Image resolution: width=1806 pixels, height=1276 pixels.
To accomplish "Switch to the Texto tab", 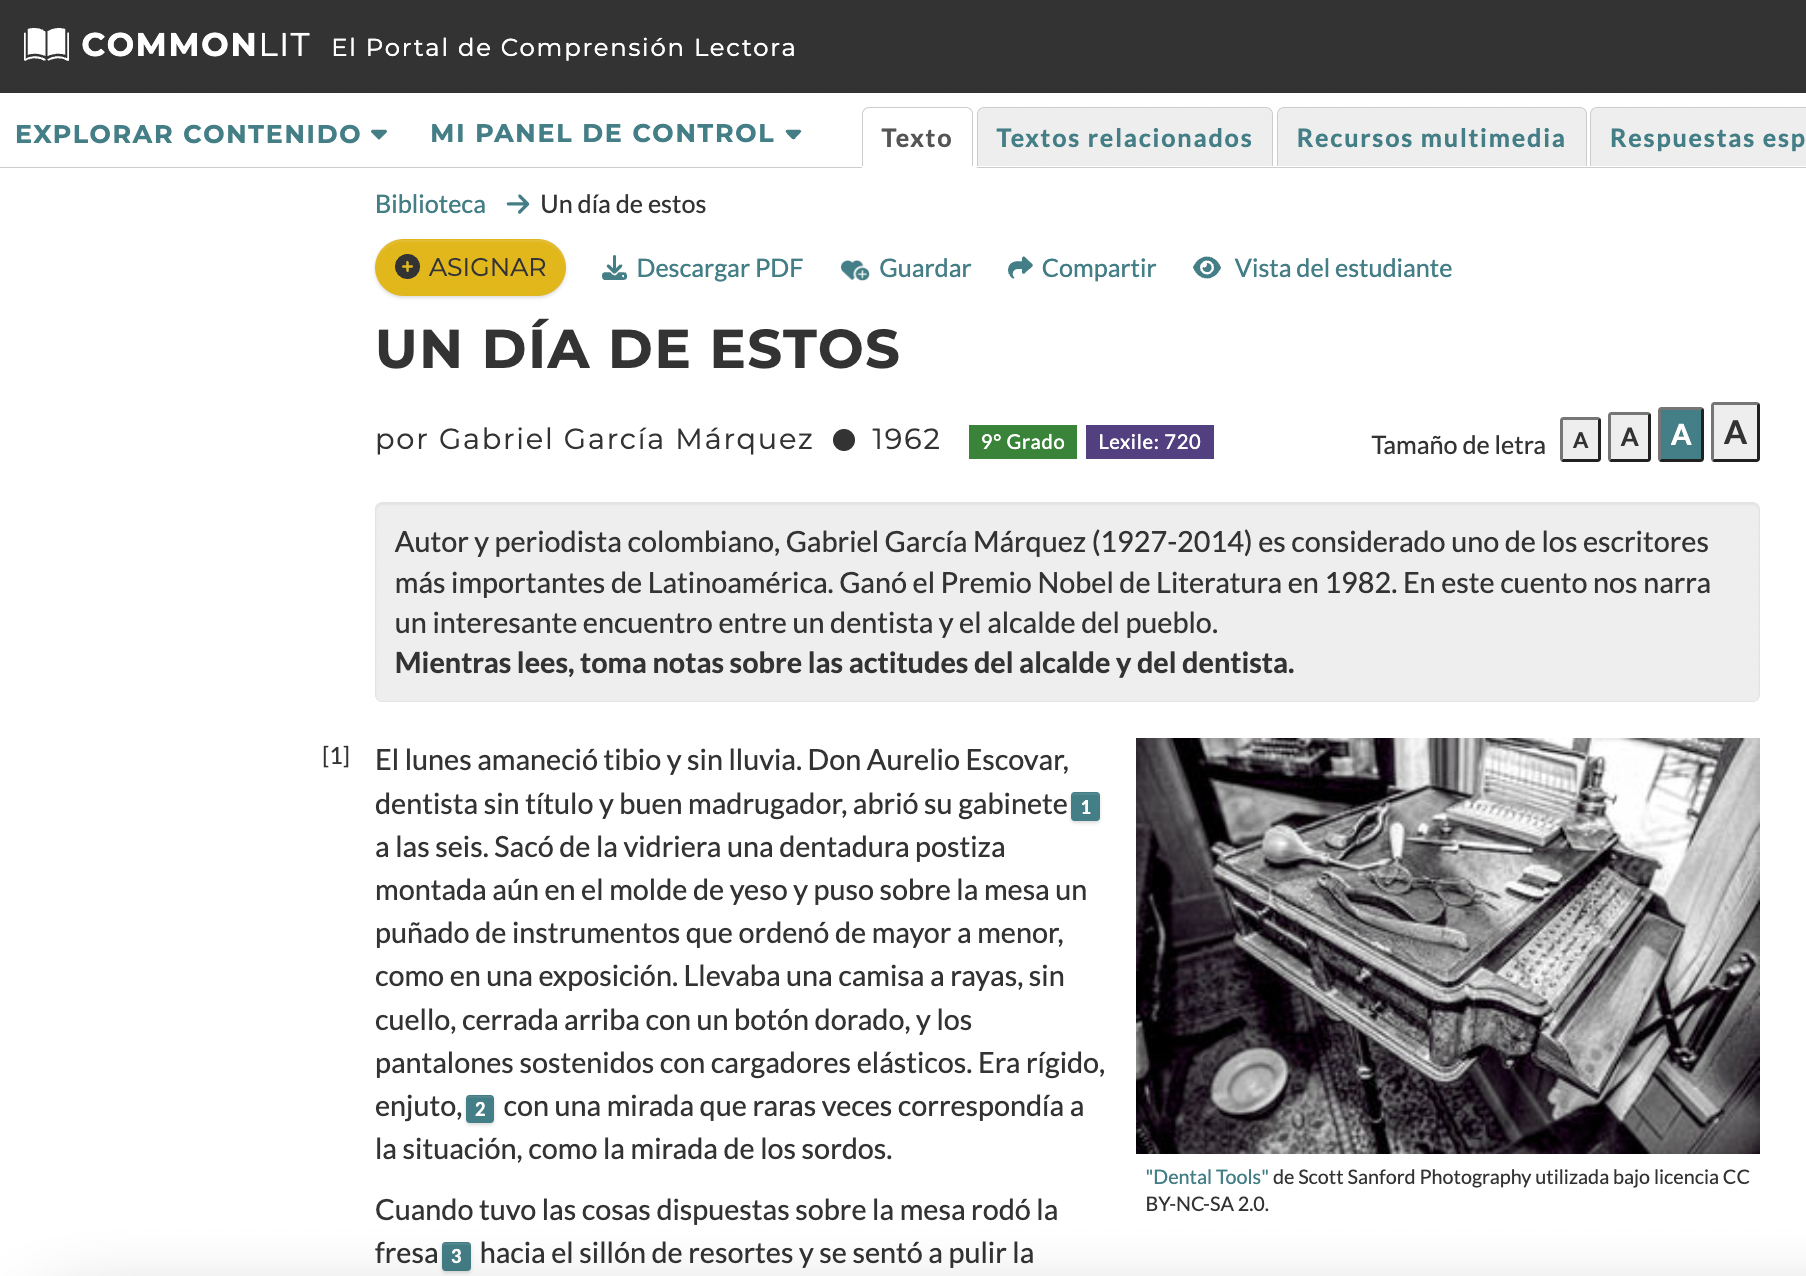I will (x=917, y=138).
